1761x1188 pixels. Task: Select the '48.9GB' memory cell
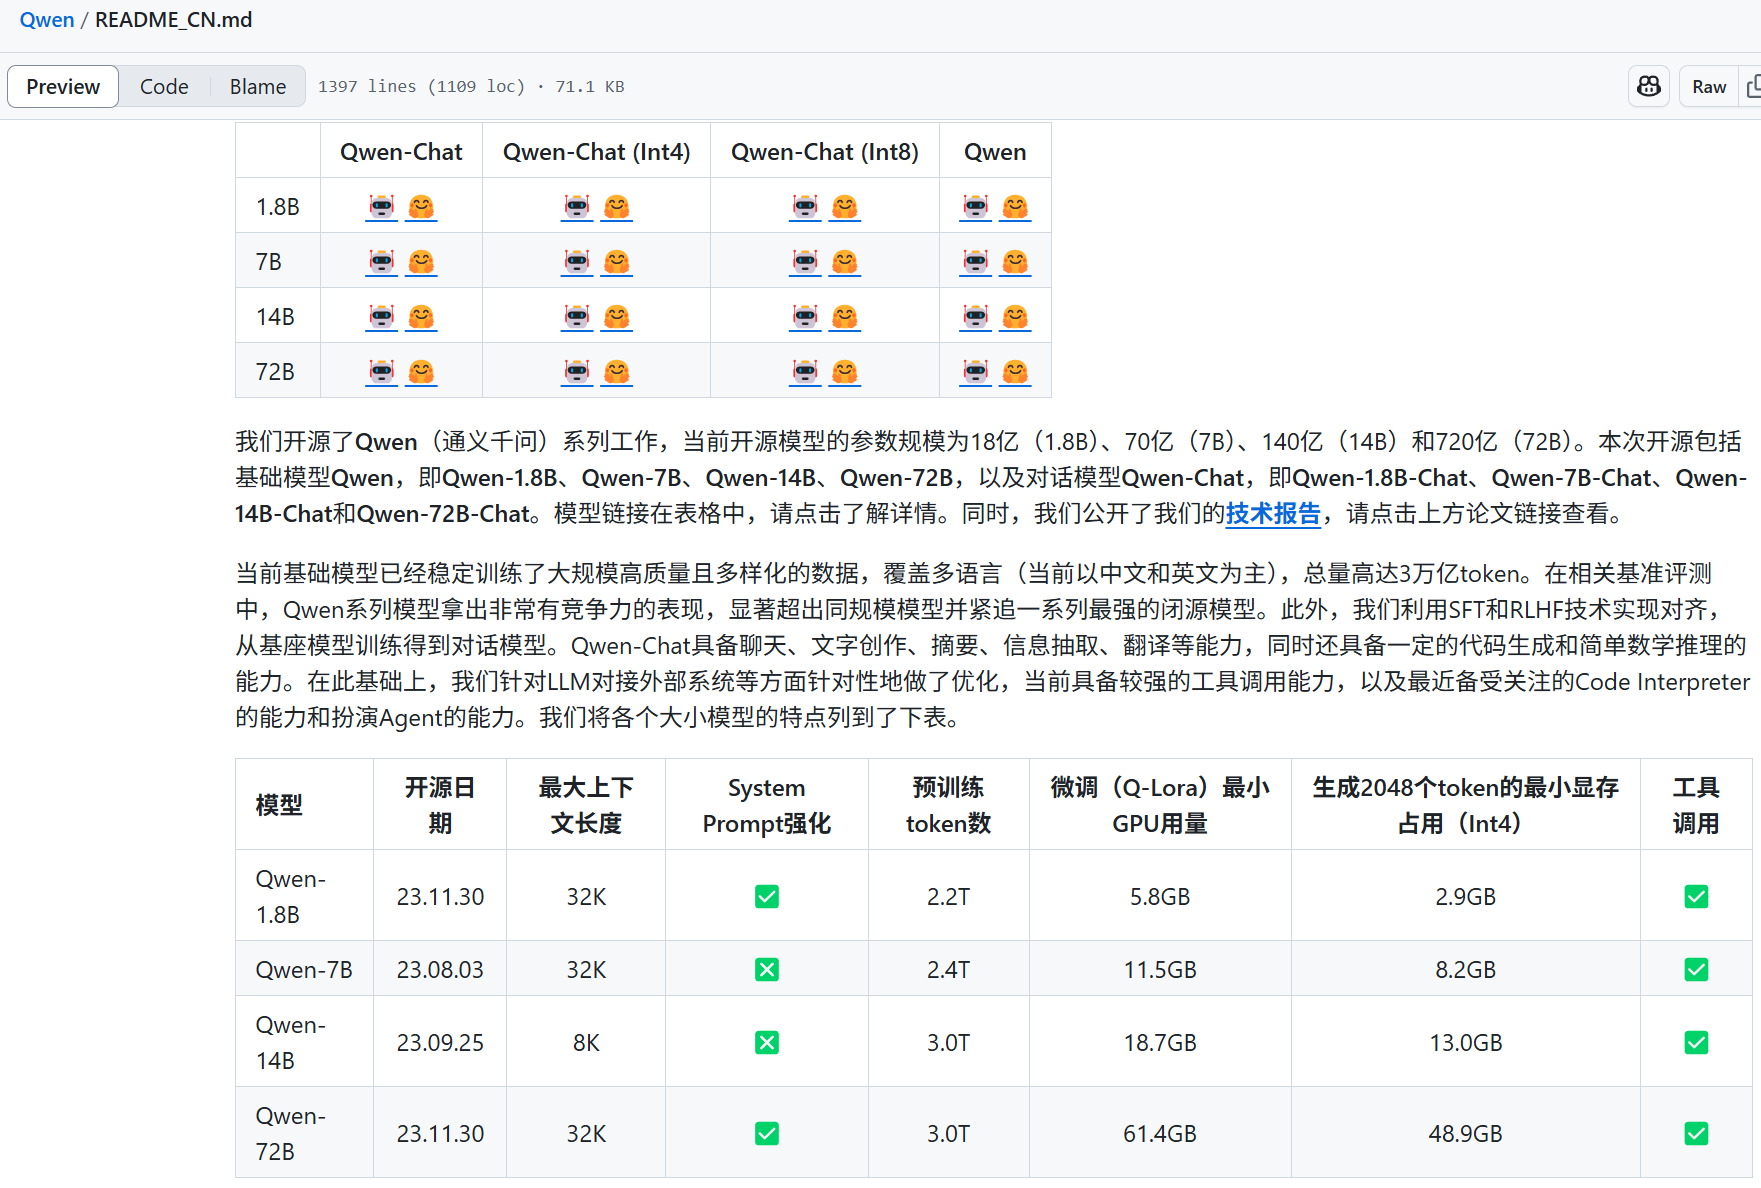pyautogui.click(x=1466, y=1134)
